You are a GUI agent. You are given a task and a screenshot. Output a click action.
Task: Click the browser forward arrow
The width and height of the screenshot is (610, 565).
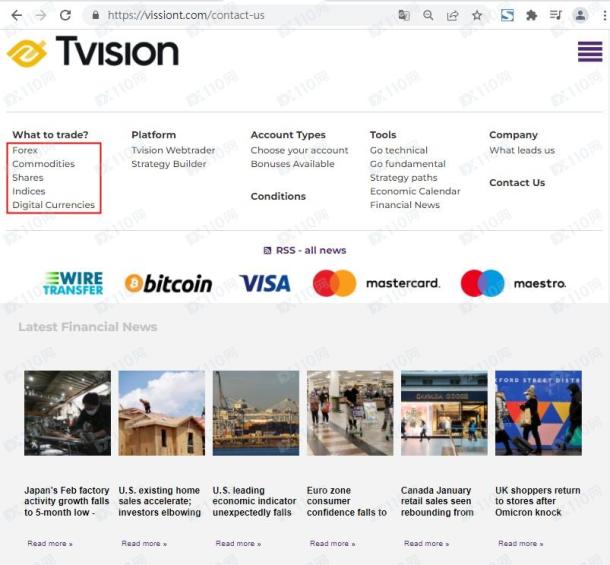coord(40,16)
